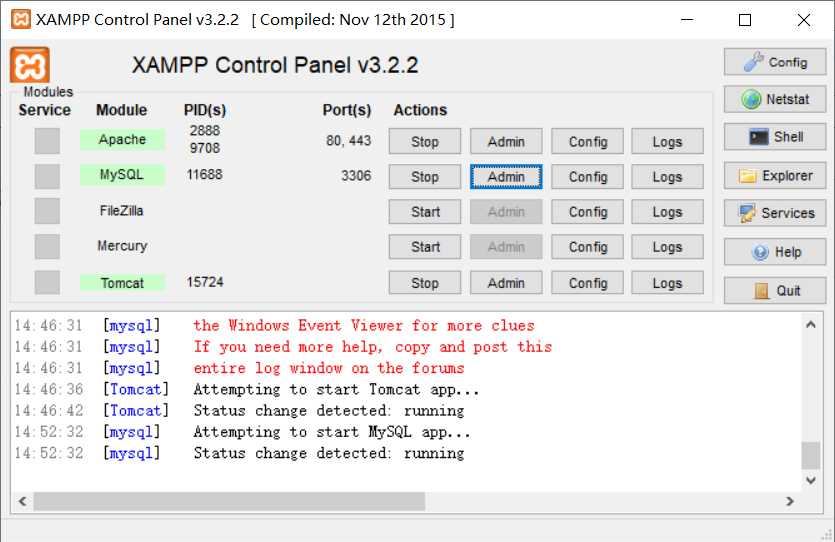Open Netstat with the globe icon
The width and height of the screenshot is (835, 542).
775,99
